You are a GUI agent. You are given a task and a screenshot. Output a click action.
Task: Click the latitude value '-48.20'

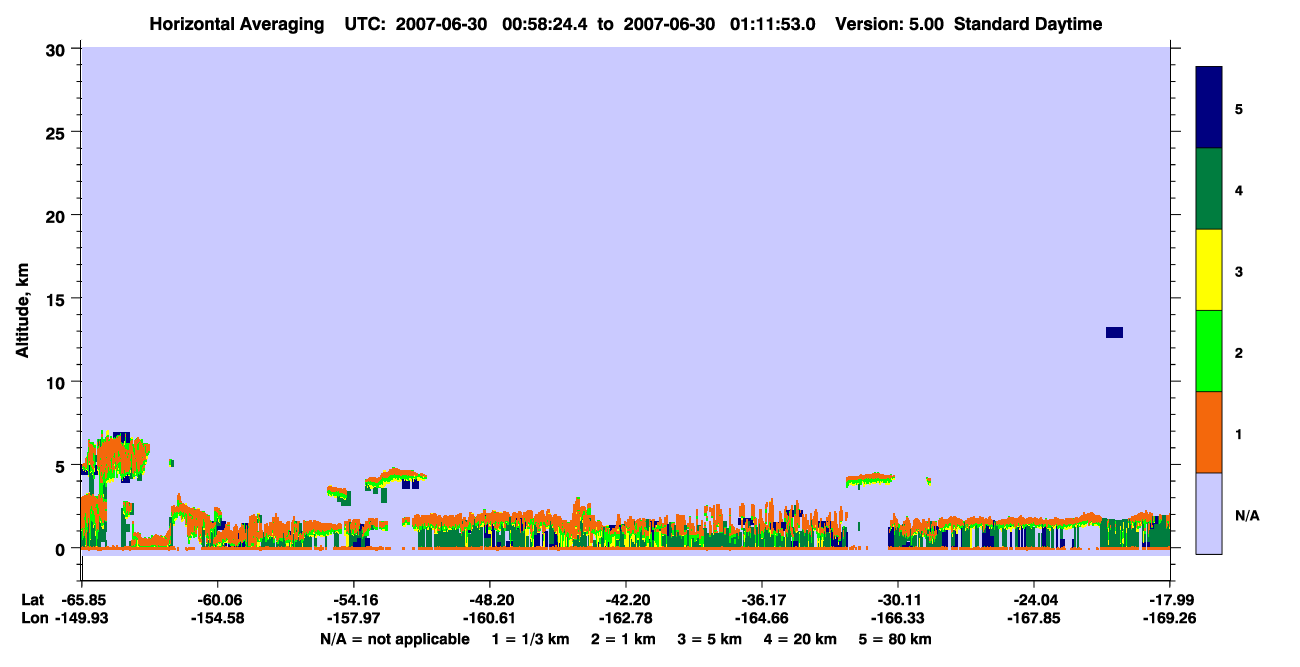point(489,600)
